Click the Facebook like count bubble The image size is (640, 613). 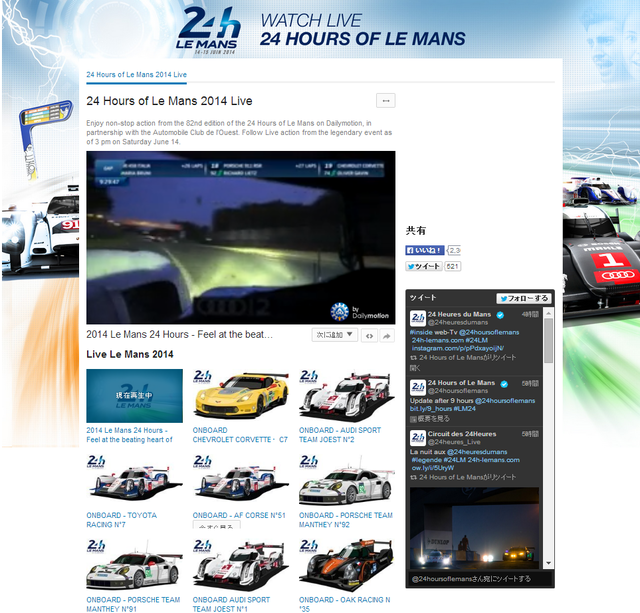point(454,250)
